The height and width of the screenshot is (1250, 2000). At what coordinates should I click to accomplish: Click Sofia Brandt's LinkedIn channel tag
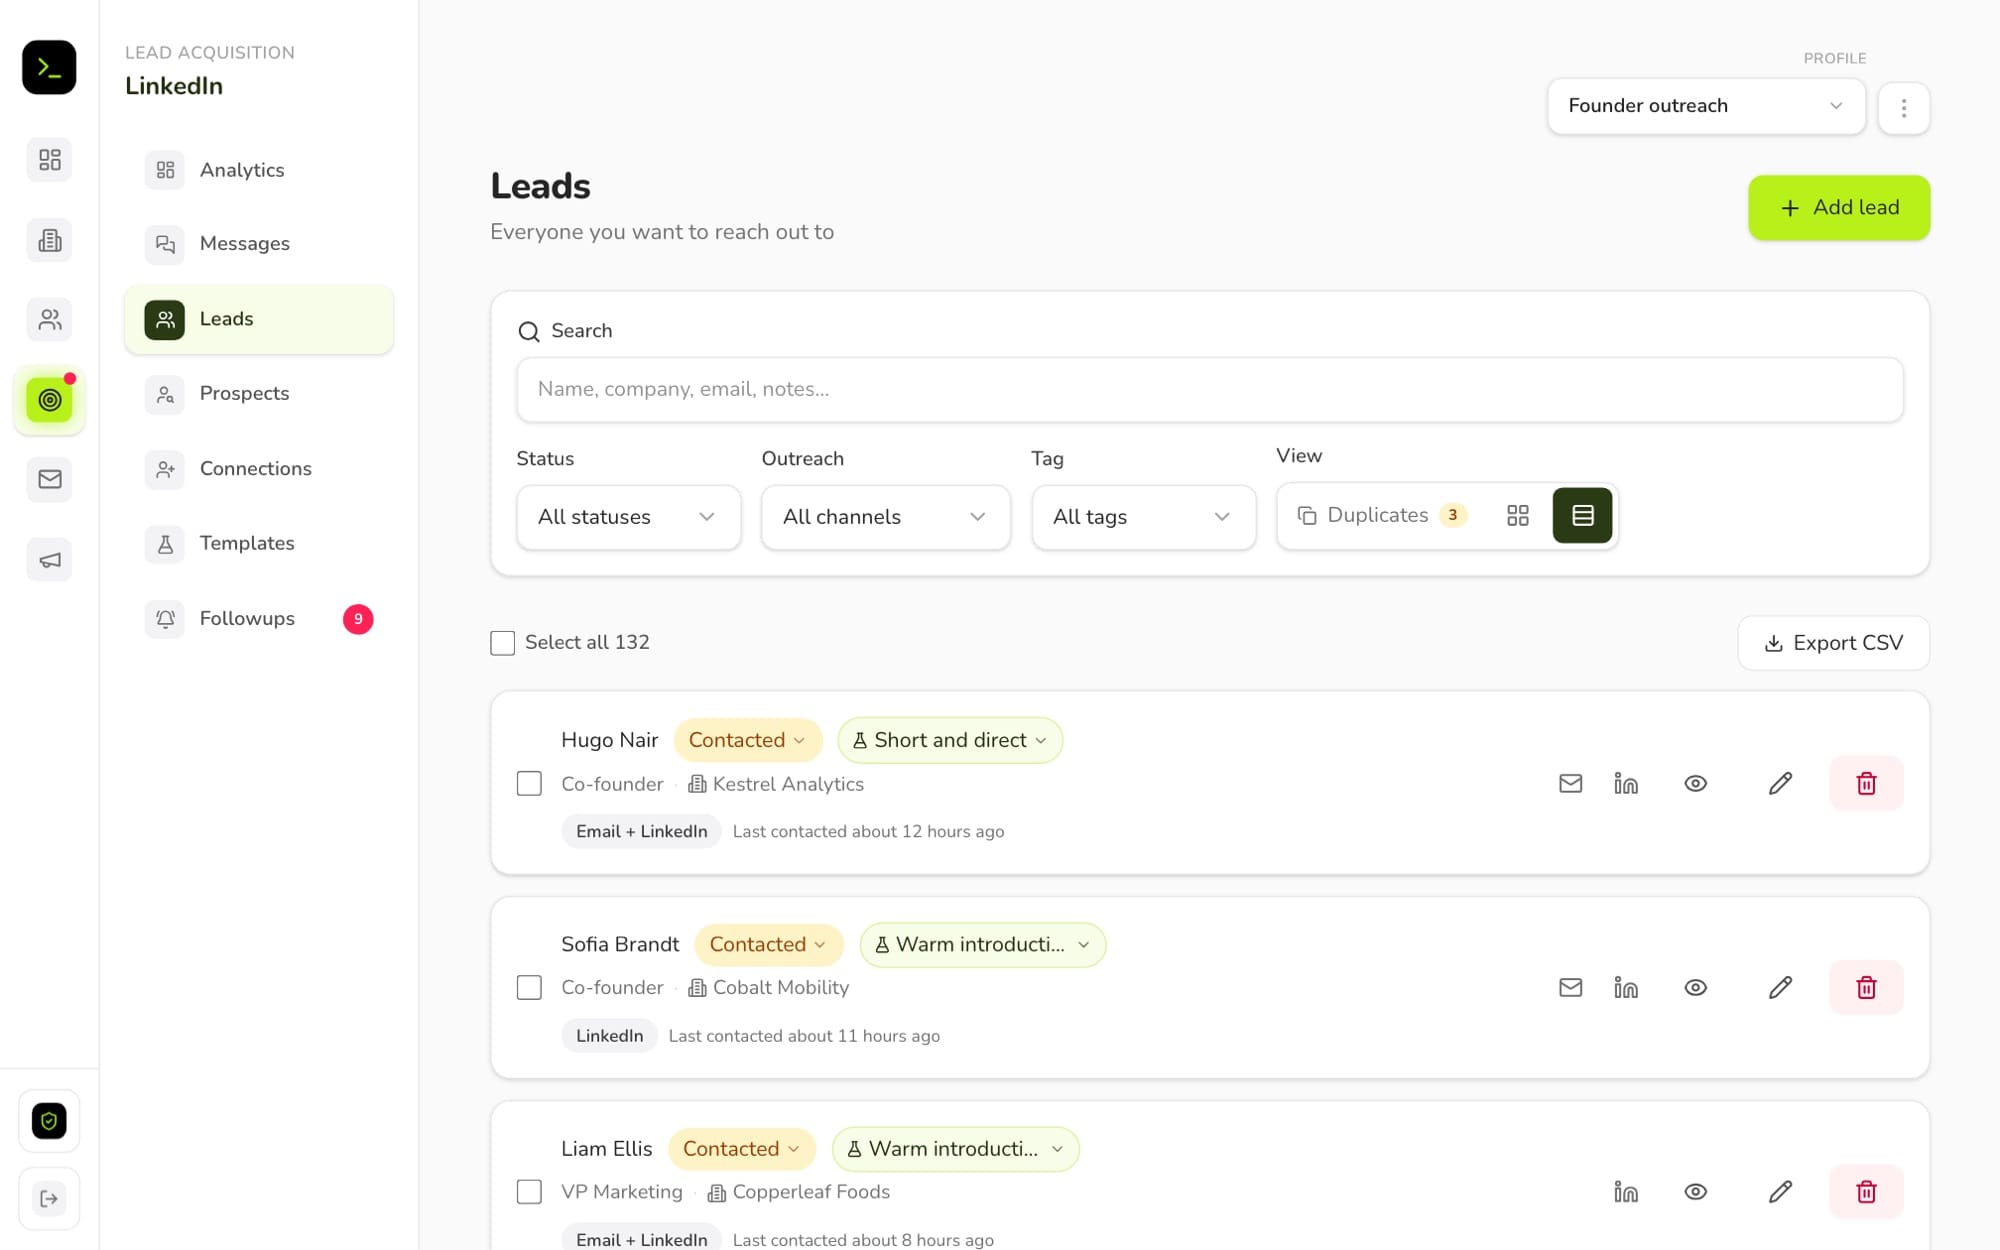pos(609,1036)
